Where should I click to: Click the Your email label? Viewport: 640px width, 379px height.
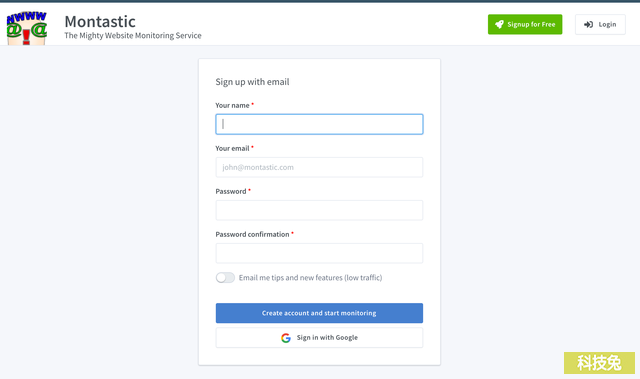(232, 148)
